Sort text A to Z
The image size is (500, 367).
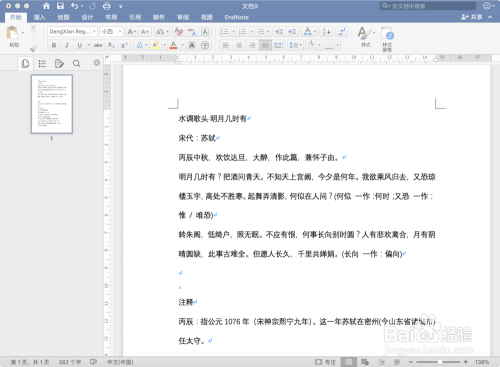point(326,32)
